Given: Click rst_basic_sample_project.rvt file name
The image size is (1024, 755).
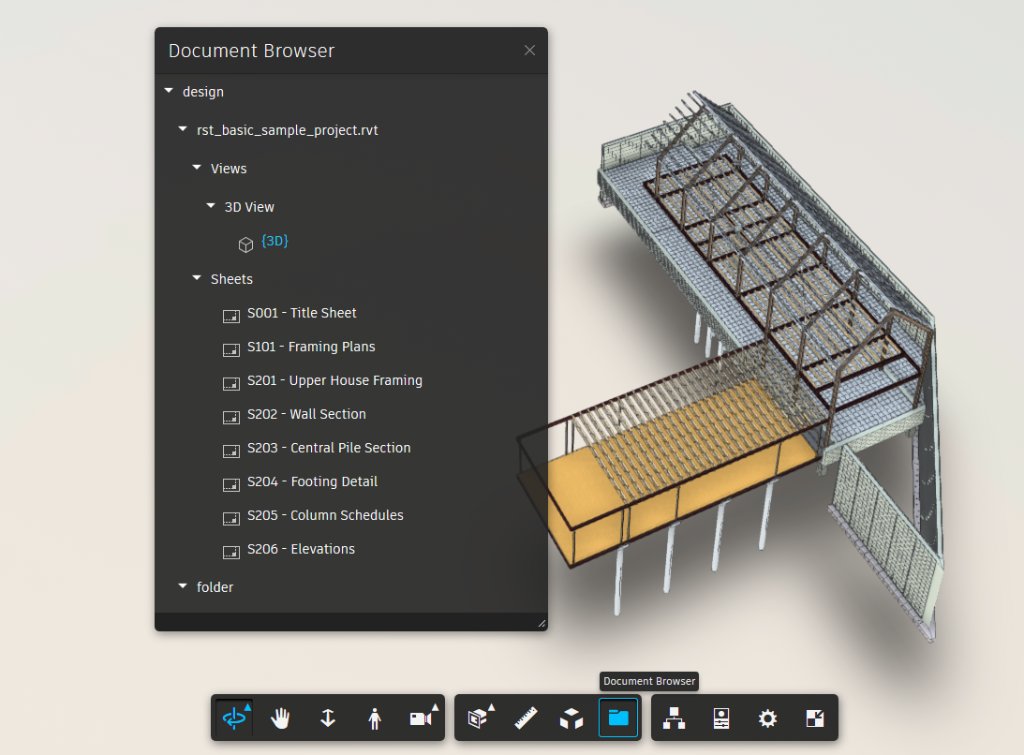Looking at the screenshot, I should tap(287, 130).
